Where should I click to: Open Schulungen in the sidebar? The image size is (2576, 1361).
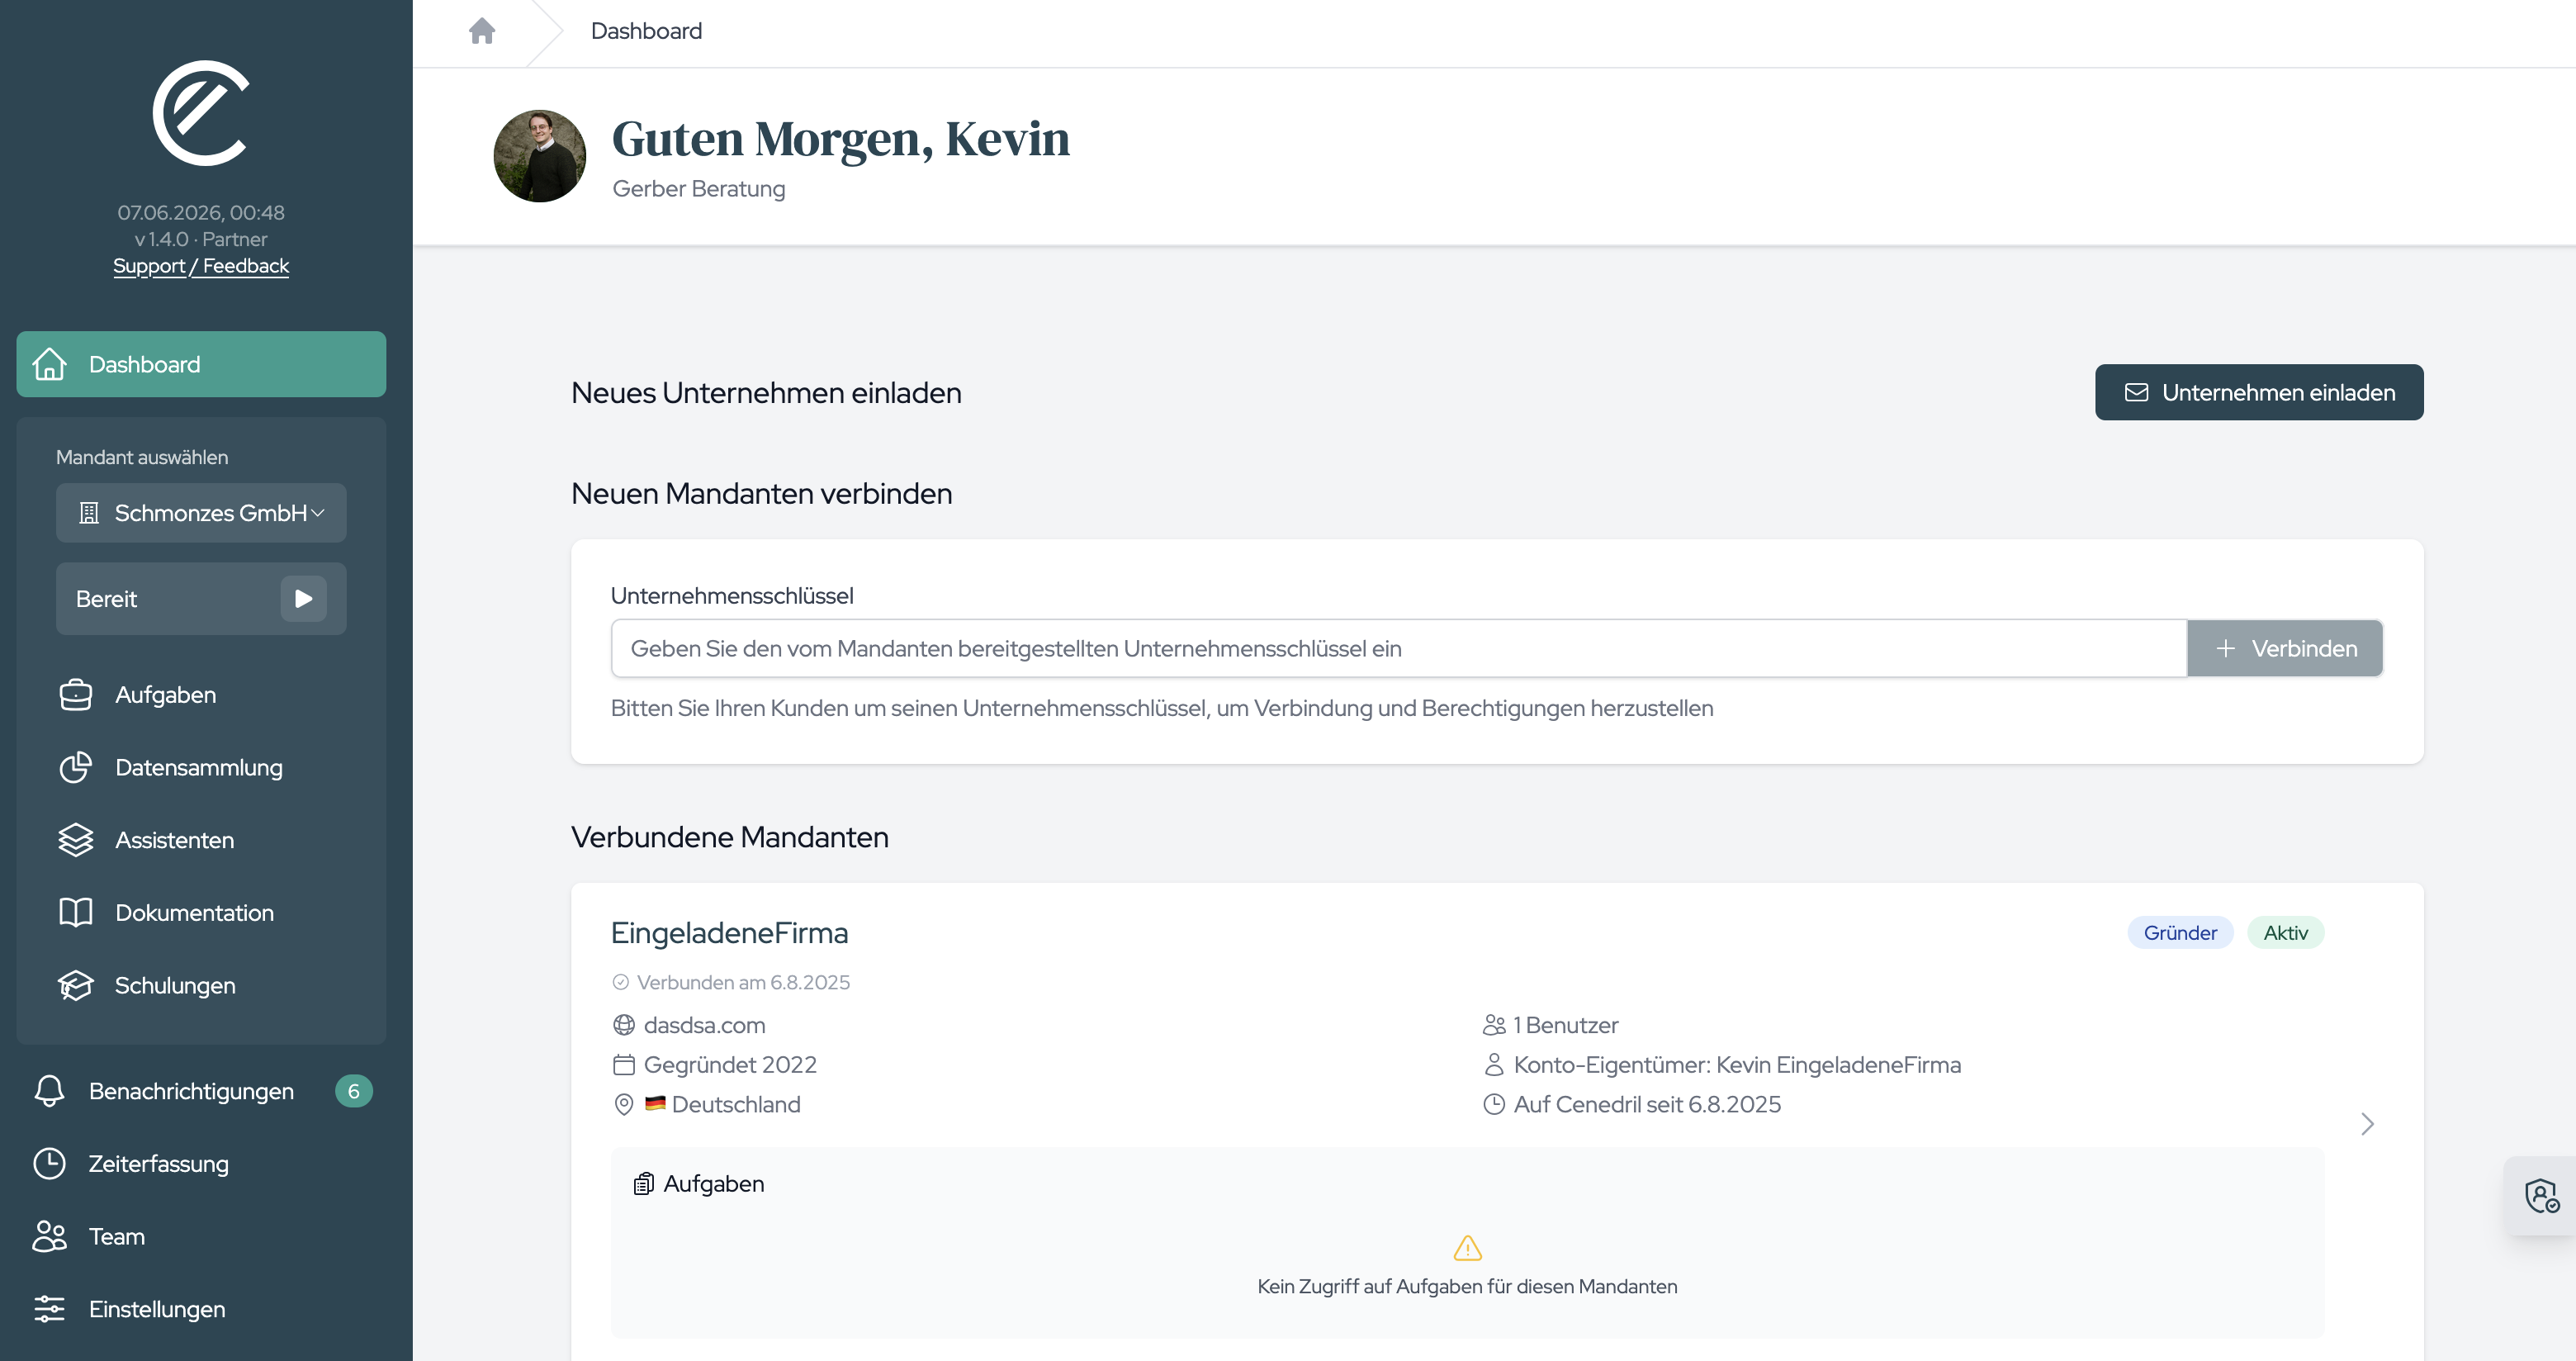[x=201, y=985]
